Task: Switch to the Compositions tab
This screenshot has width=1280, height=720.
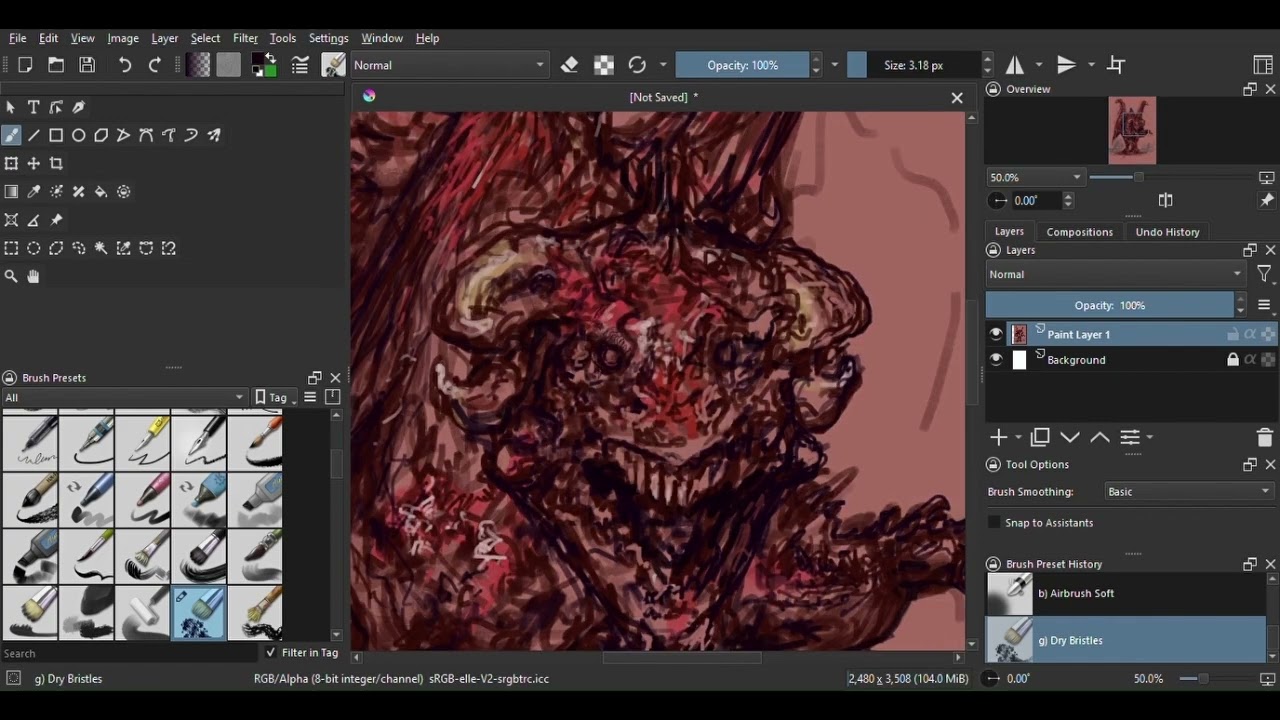Action: tap(1079, 232)
